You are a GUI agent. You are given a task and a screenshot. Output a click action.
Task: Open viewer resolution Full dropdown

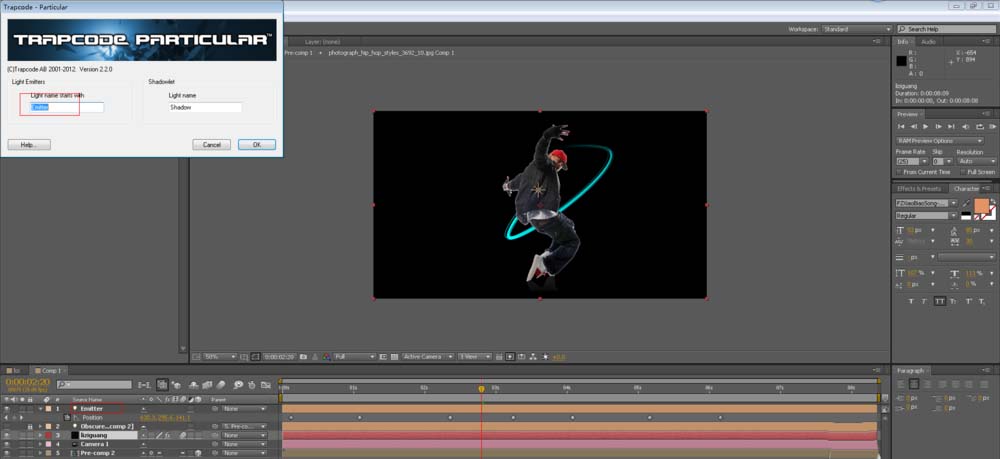coord(355,357)
